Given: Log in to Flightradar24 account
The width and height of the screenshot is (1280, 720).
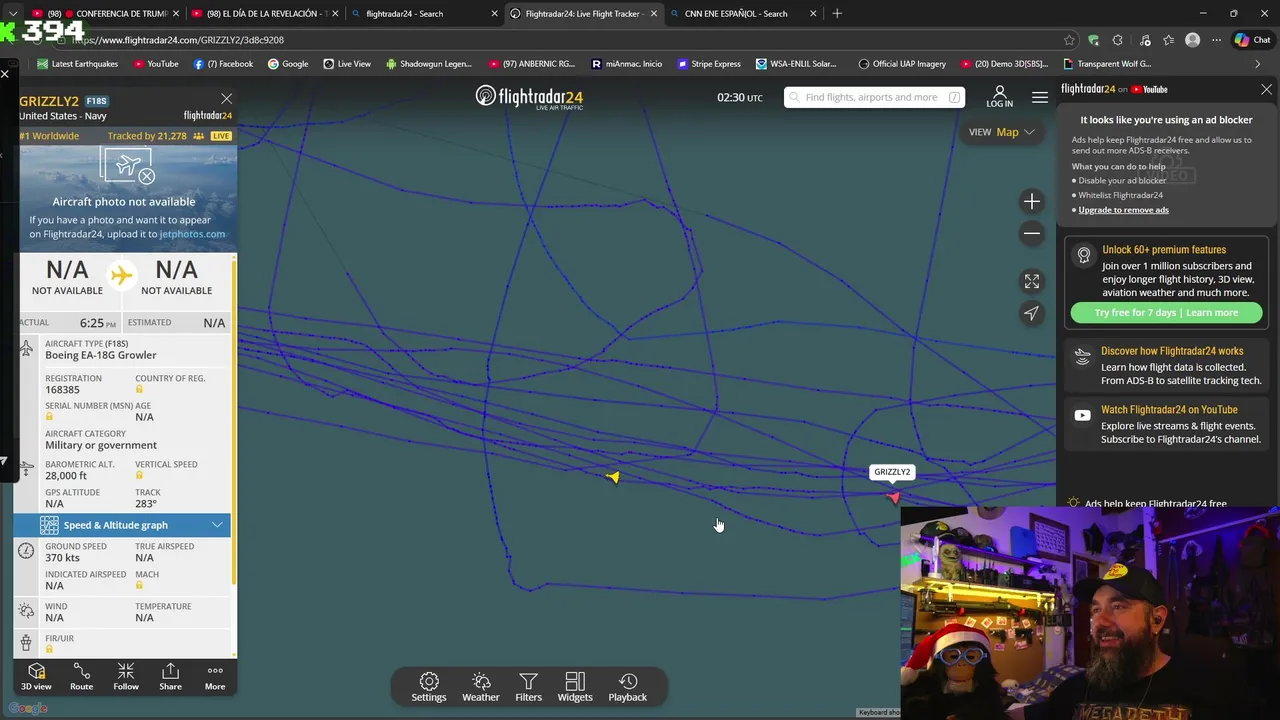Looking at the screenshot, I should coord(999,97).
